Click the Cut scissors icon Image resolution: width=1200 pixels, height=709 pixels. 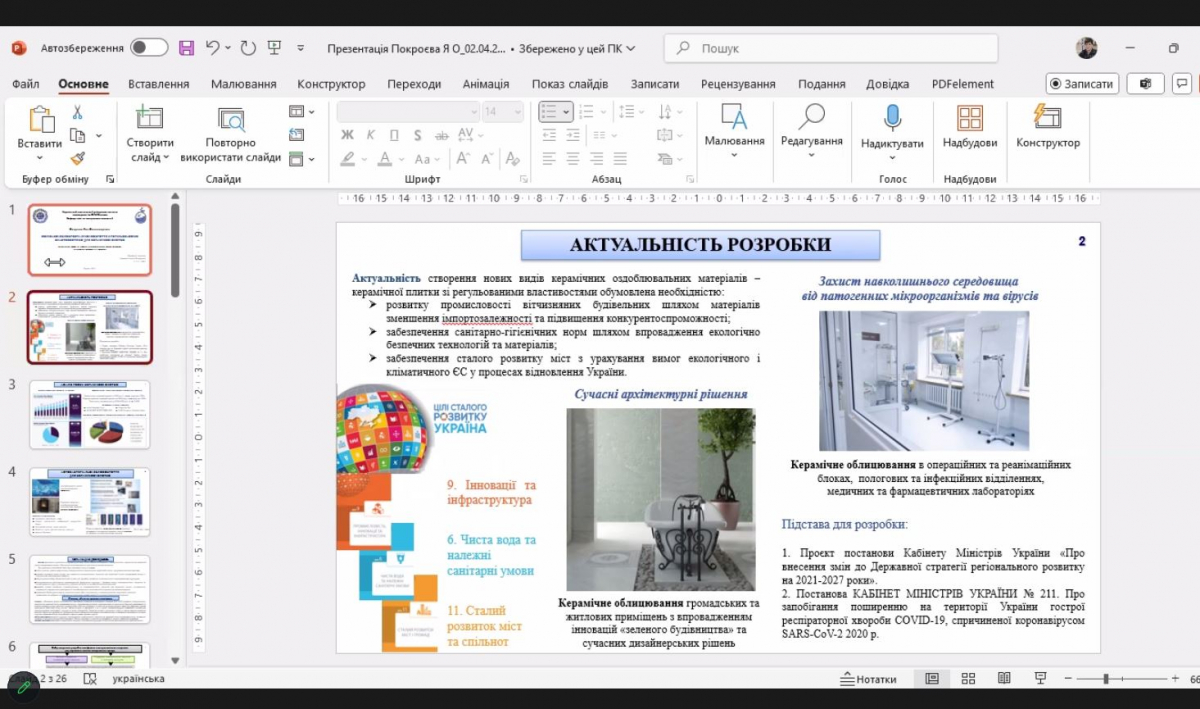[x=77, y=113]
